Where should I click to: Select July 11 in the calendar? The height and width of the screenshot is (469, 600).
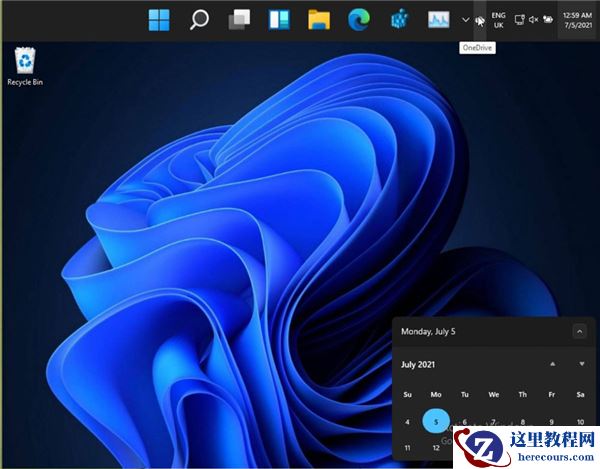[x=407, y=448]
